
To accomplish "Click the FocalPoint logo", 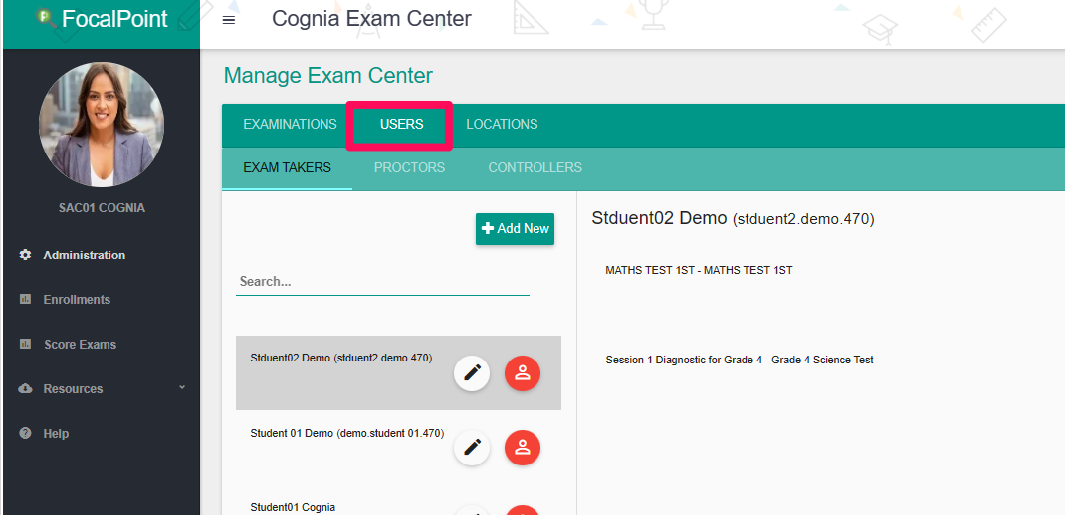I will click(102, 19).
